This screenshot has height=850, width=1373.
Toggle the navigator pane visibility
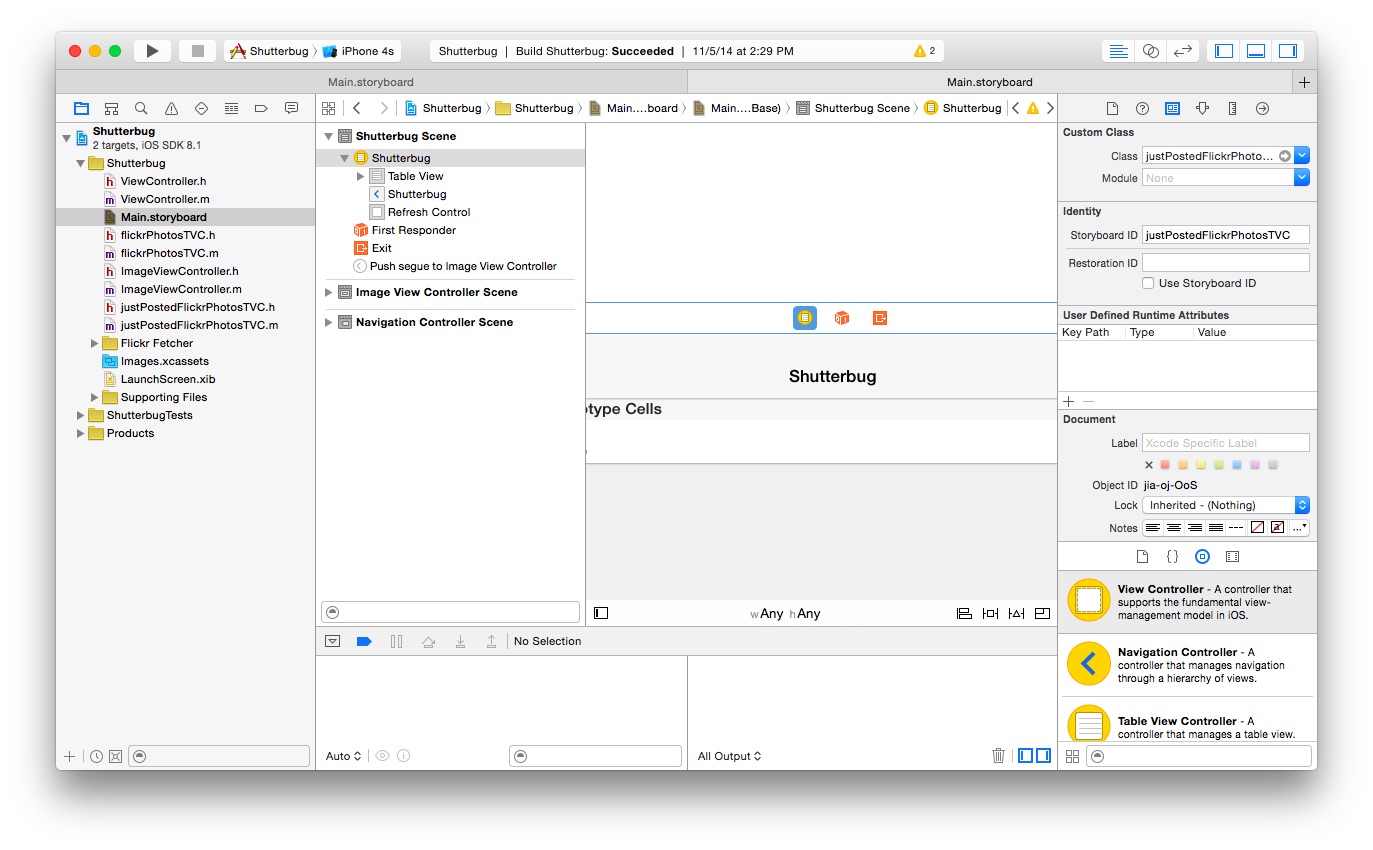(1224, 51)
